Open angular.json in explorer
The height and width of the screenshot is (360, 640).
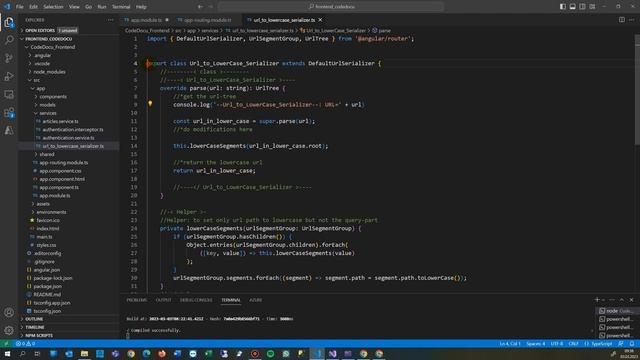pos(47,270)
